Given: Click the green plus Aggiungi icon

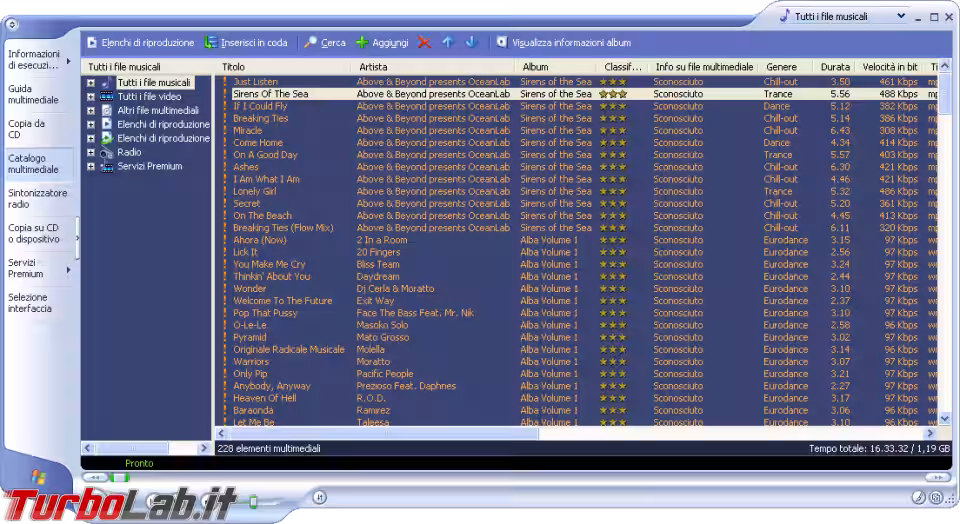Looking at the screenshot, I should coord(362,42).
